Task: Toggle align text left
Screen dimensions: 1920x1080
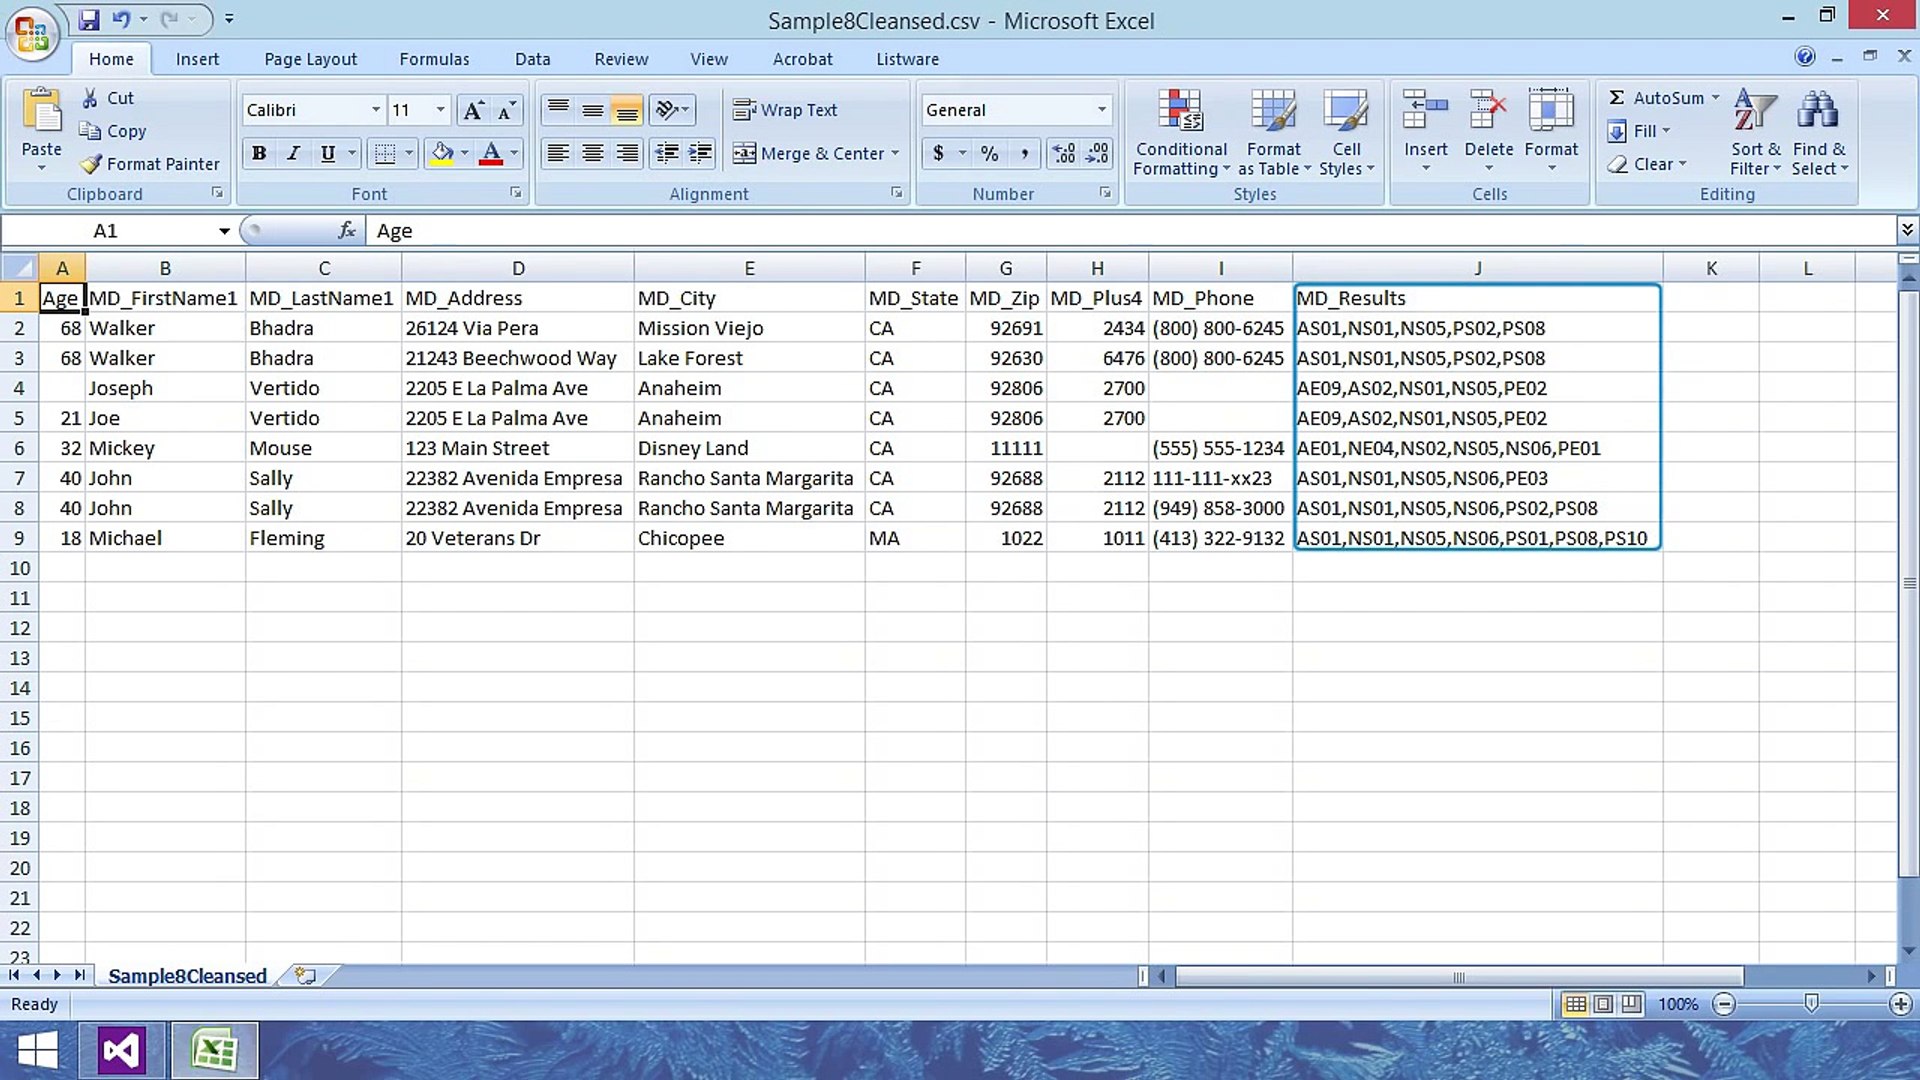Action: (x=559, y=153)
